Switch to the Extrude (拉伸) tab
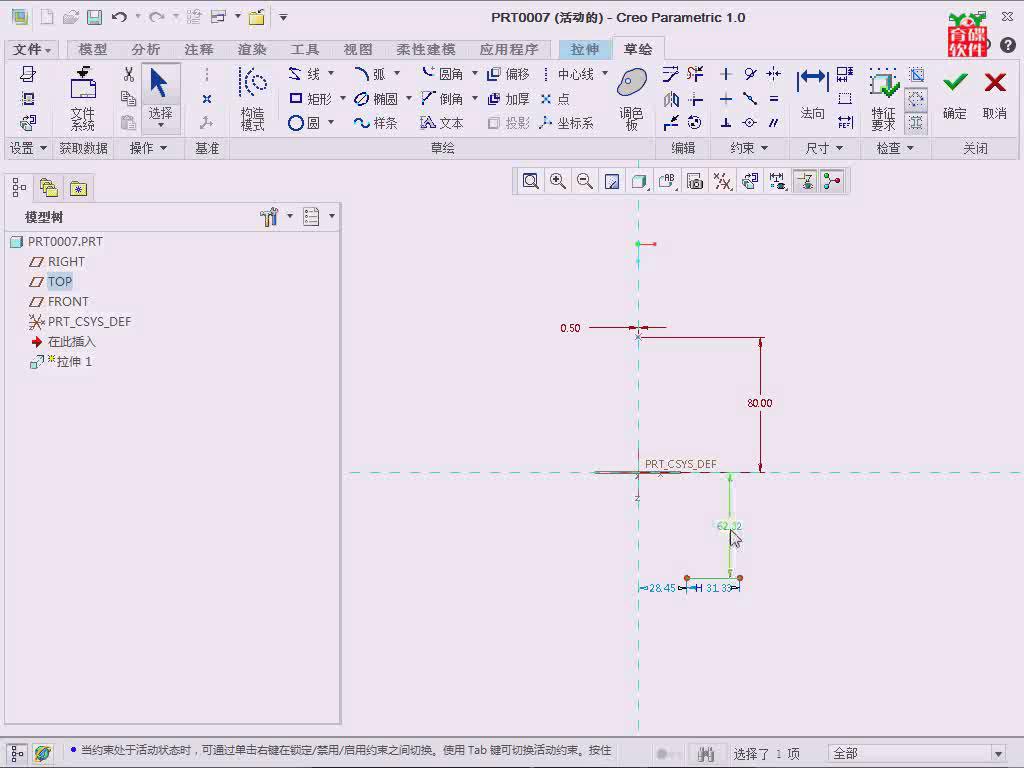This screenshot has width=1024, height=768. [x=584, y=49]
